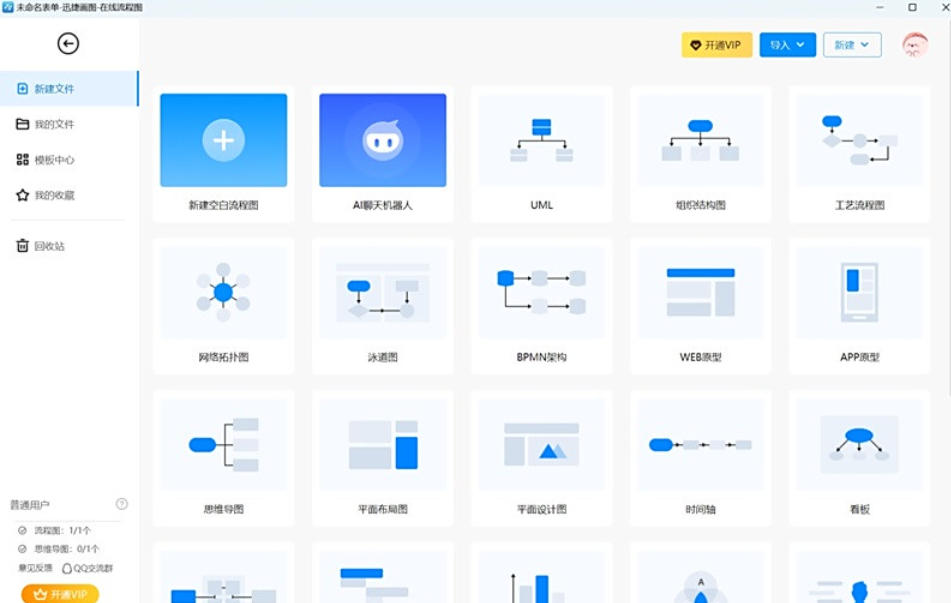The height and width of the screenshot is (603, 951).
Task: Click the bottom 开通VIP button
Action: coord(59,592)
